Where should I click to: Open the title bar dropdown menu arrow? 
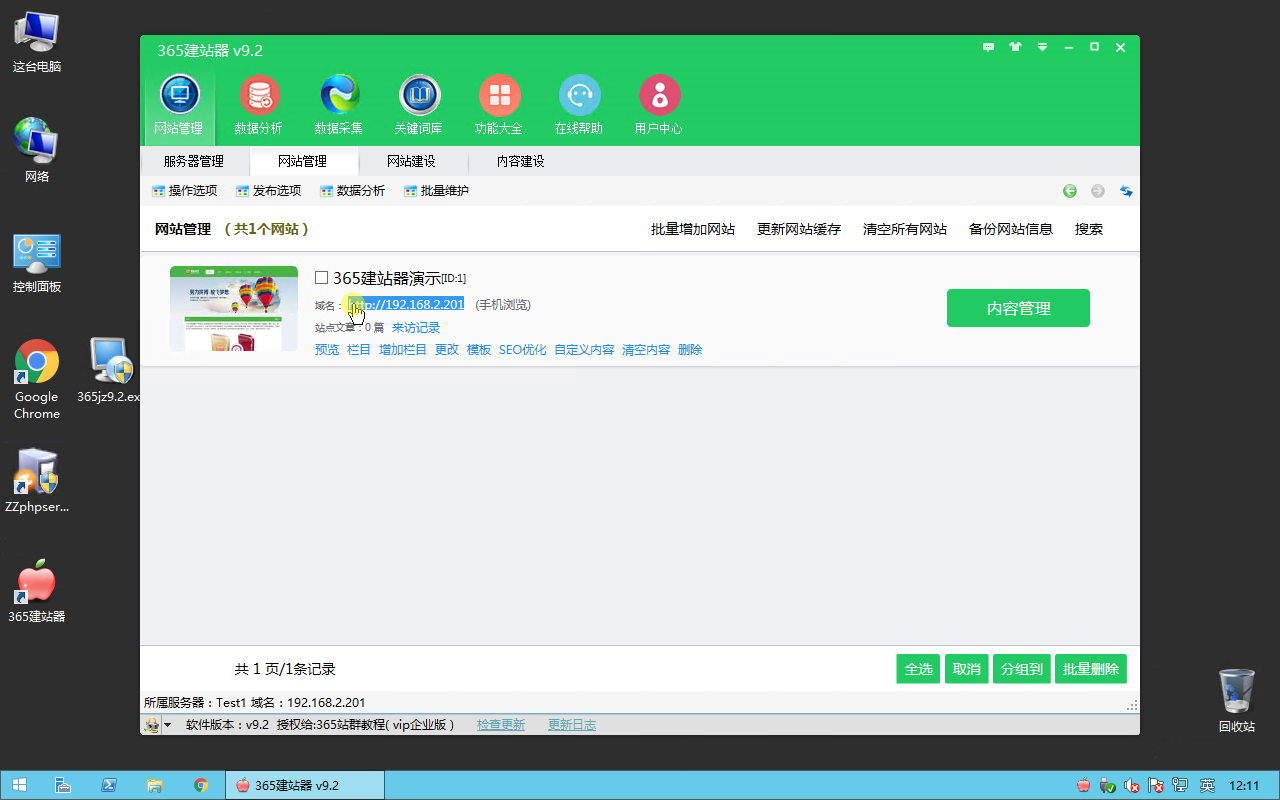1042,47
